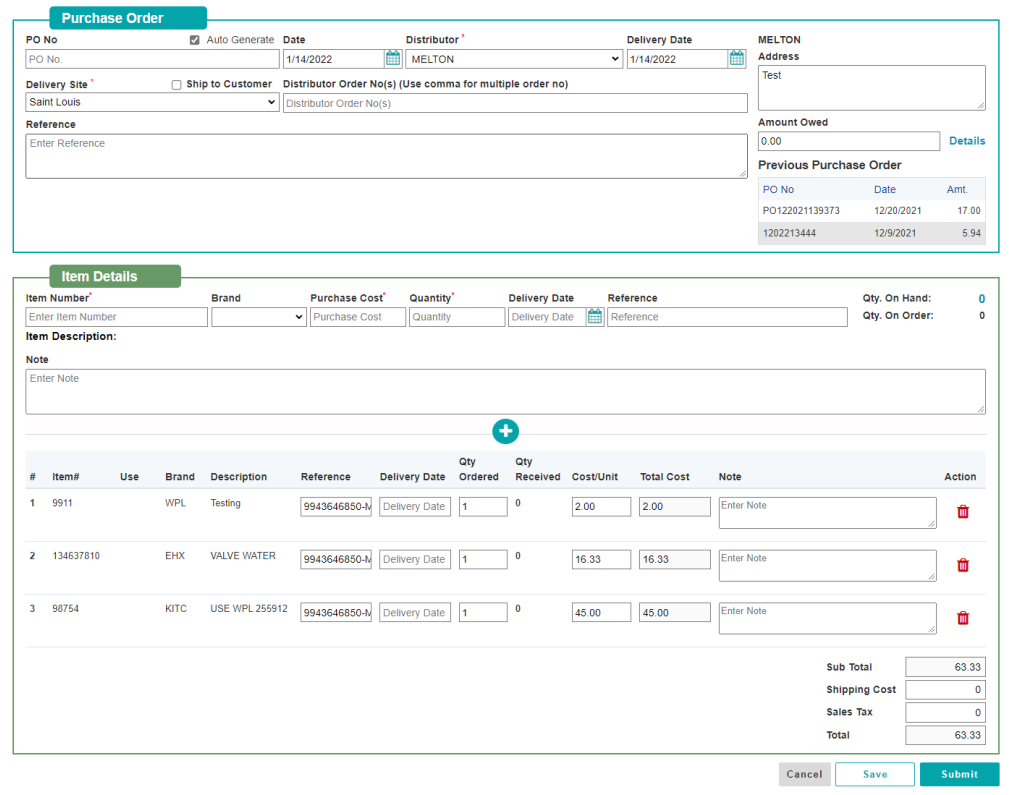The width and height of the screenshot is (1017, 795).
Task: Open calendar picker for PO Date
Action: (393, 58)
